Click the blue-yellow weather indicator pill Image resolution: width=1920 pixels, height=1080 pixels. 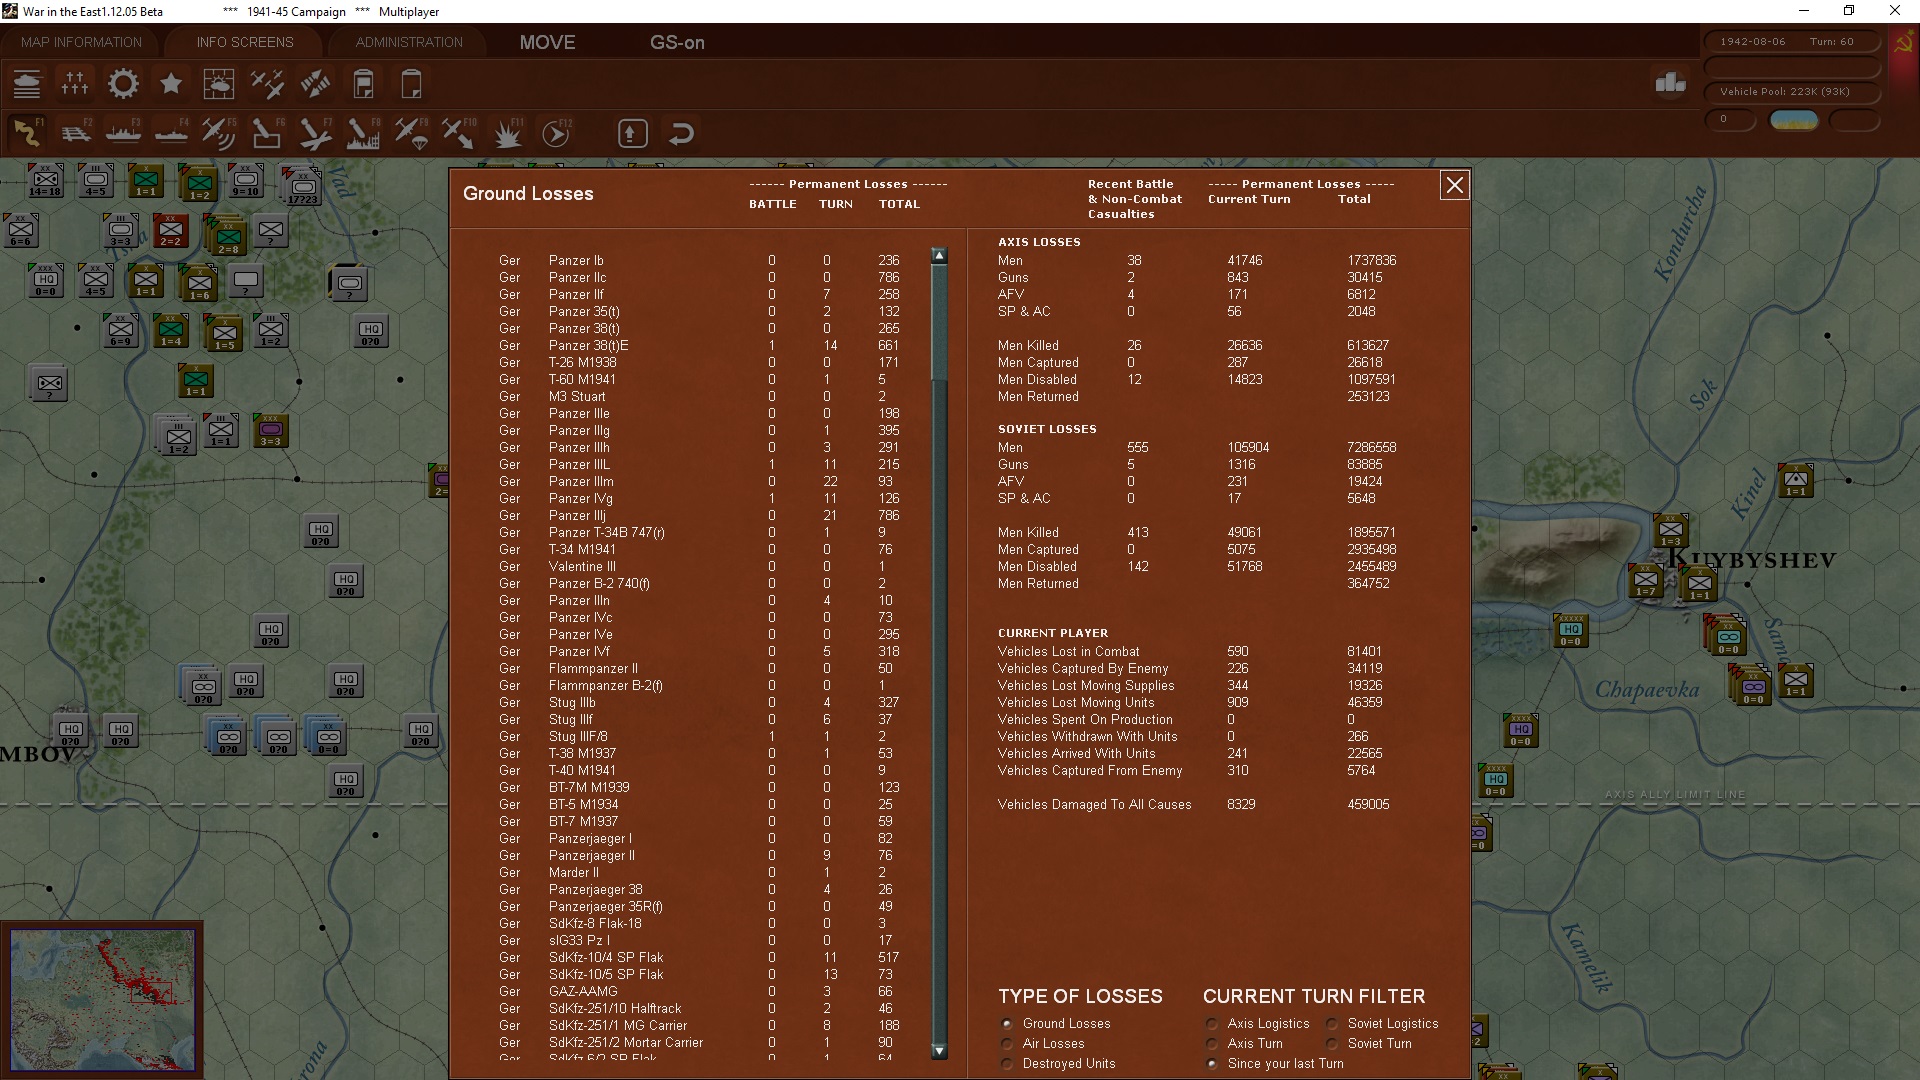[1794, 120]
